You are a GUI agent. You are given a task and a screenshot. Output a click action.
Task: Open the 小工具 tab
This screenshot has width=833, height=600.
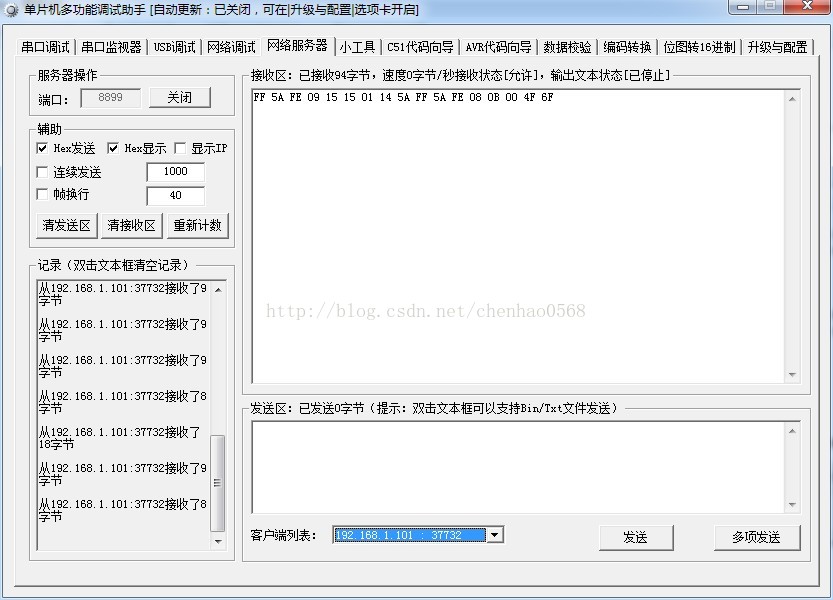coord(357,46)
